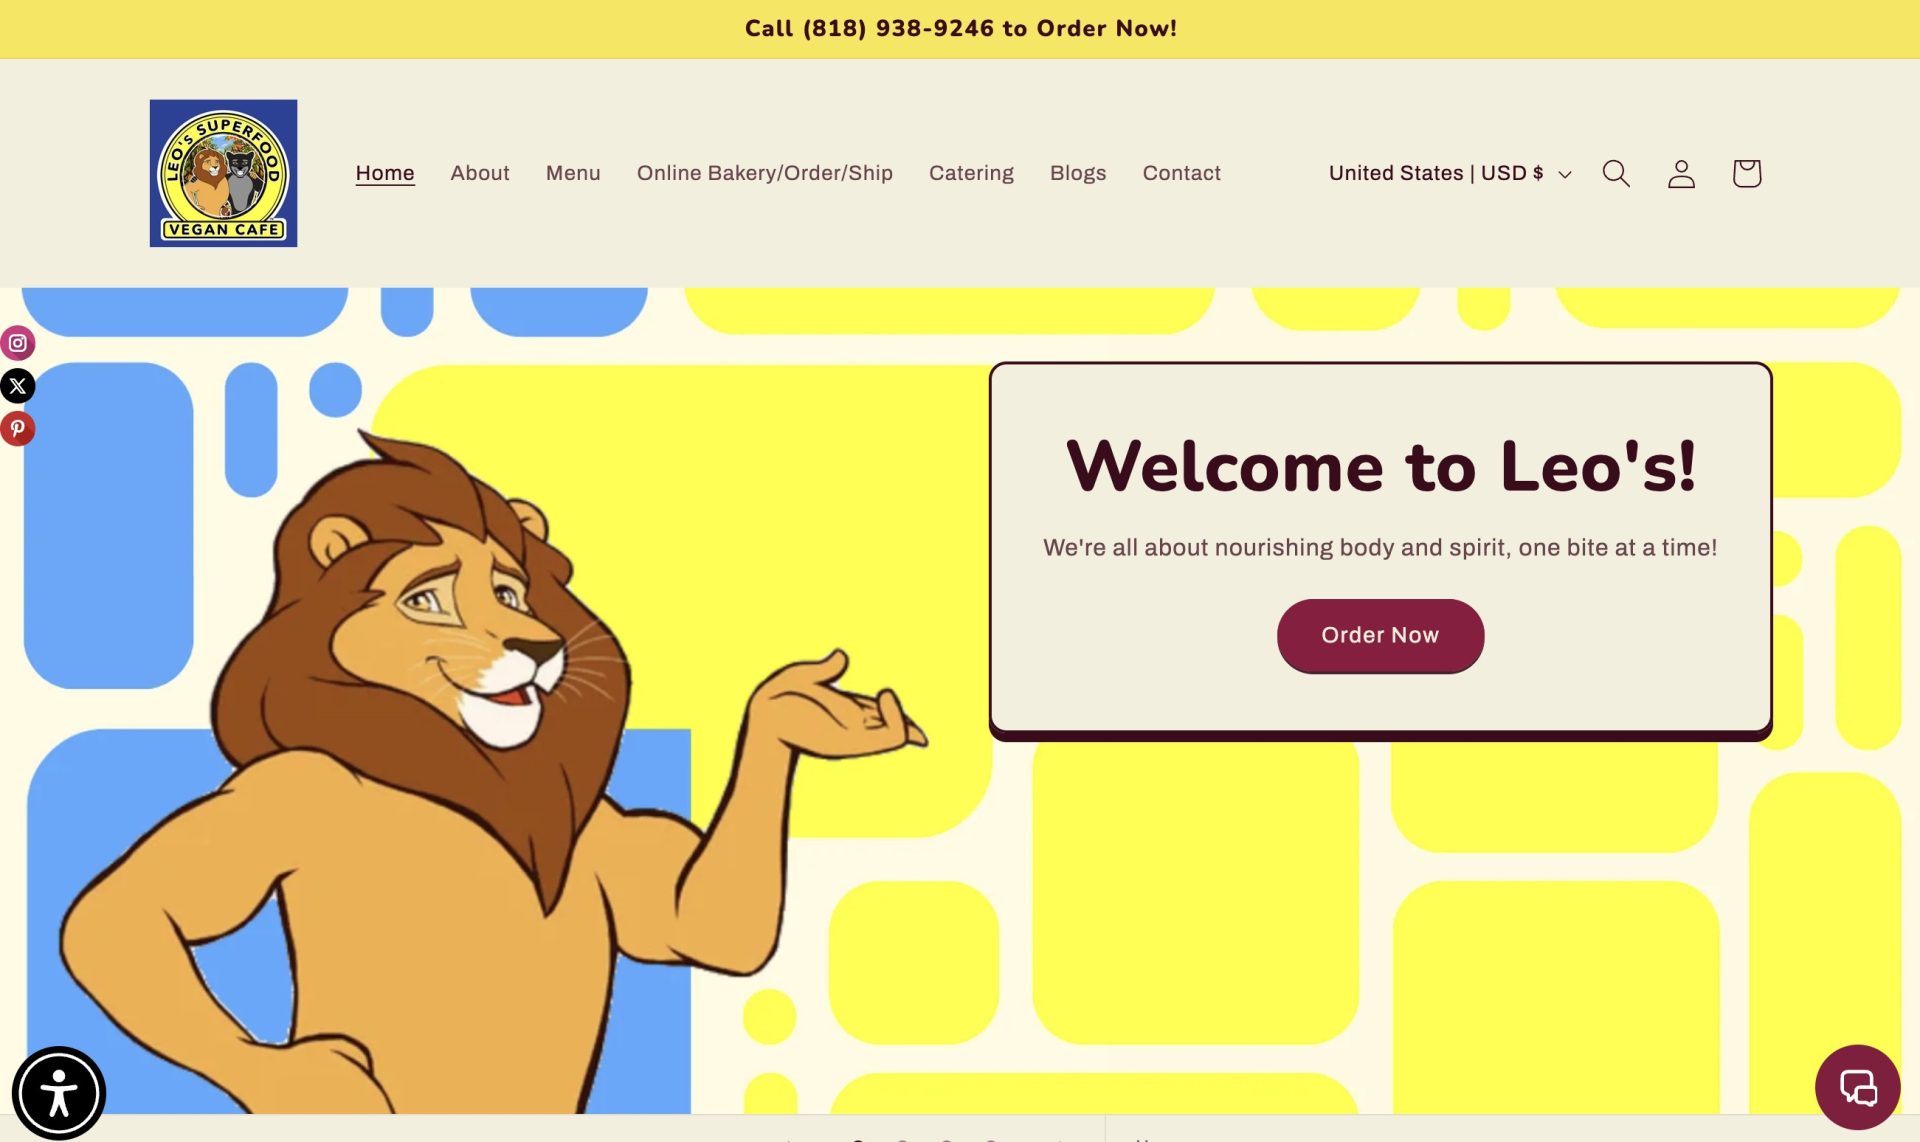Screen dimensions: 1920x1142
Task: Open the Pinterest social icon
Action: pyautogui.click(x=18, y=429)
